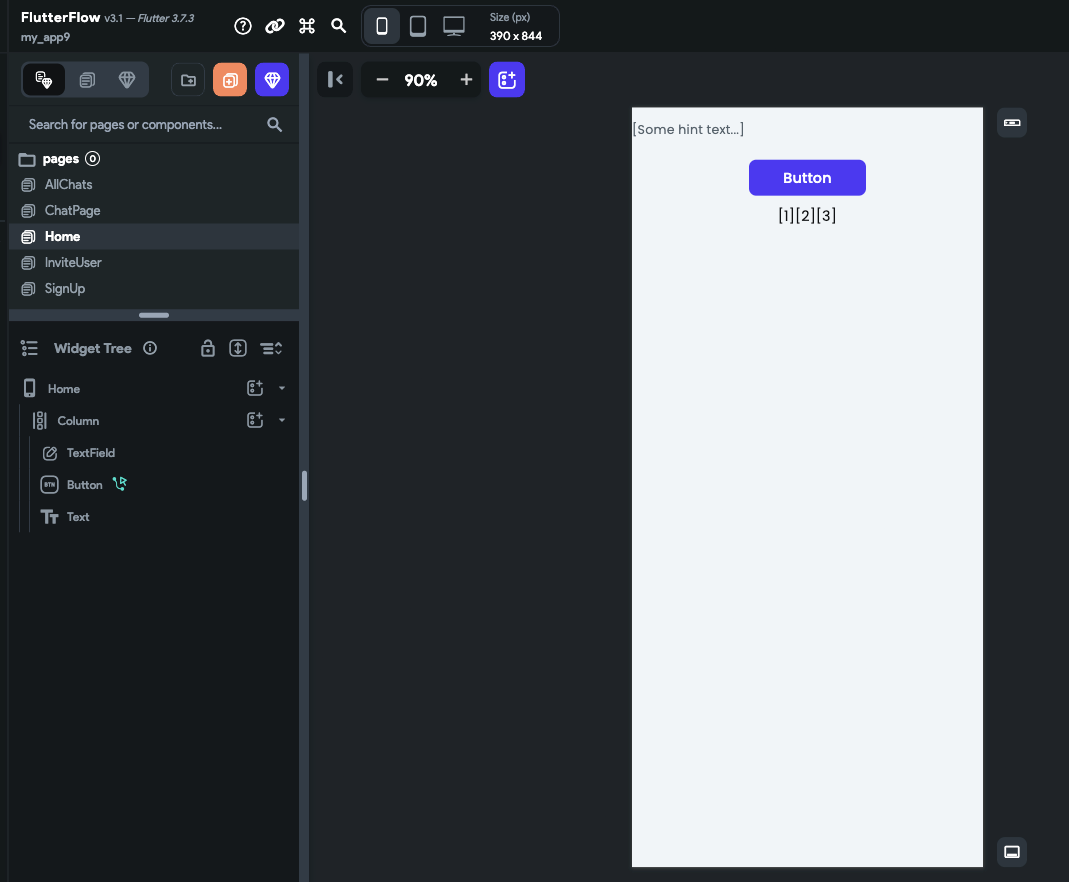This screenshot has height=882, width=1069.
Task: Click the link chain icon in header
Action: click(275, 26)
